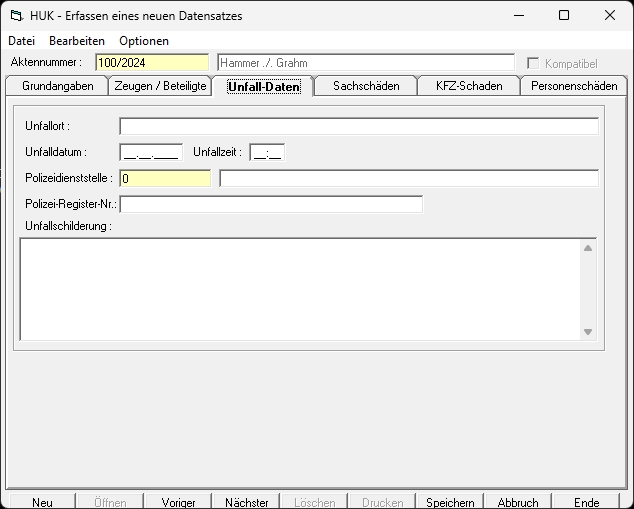The width and height of the screenshot is (634, 509).
Task: Switch to the Grundangaben tab
Action: pos(57,86)
